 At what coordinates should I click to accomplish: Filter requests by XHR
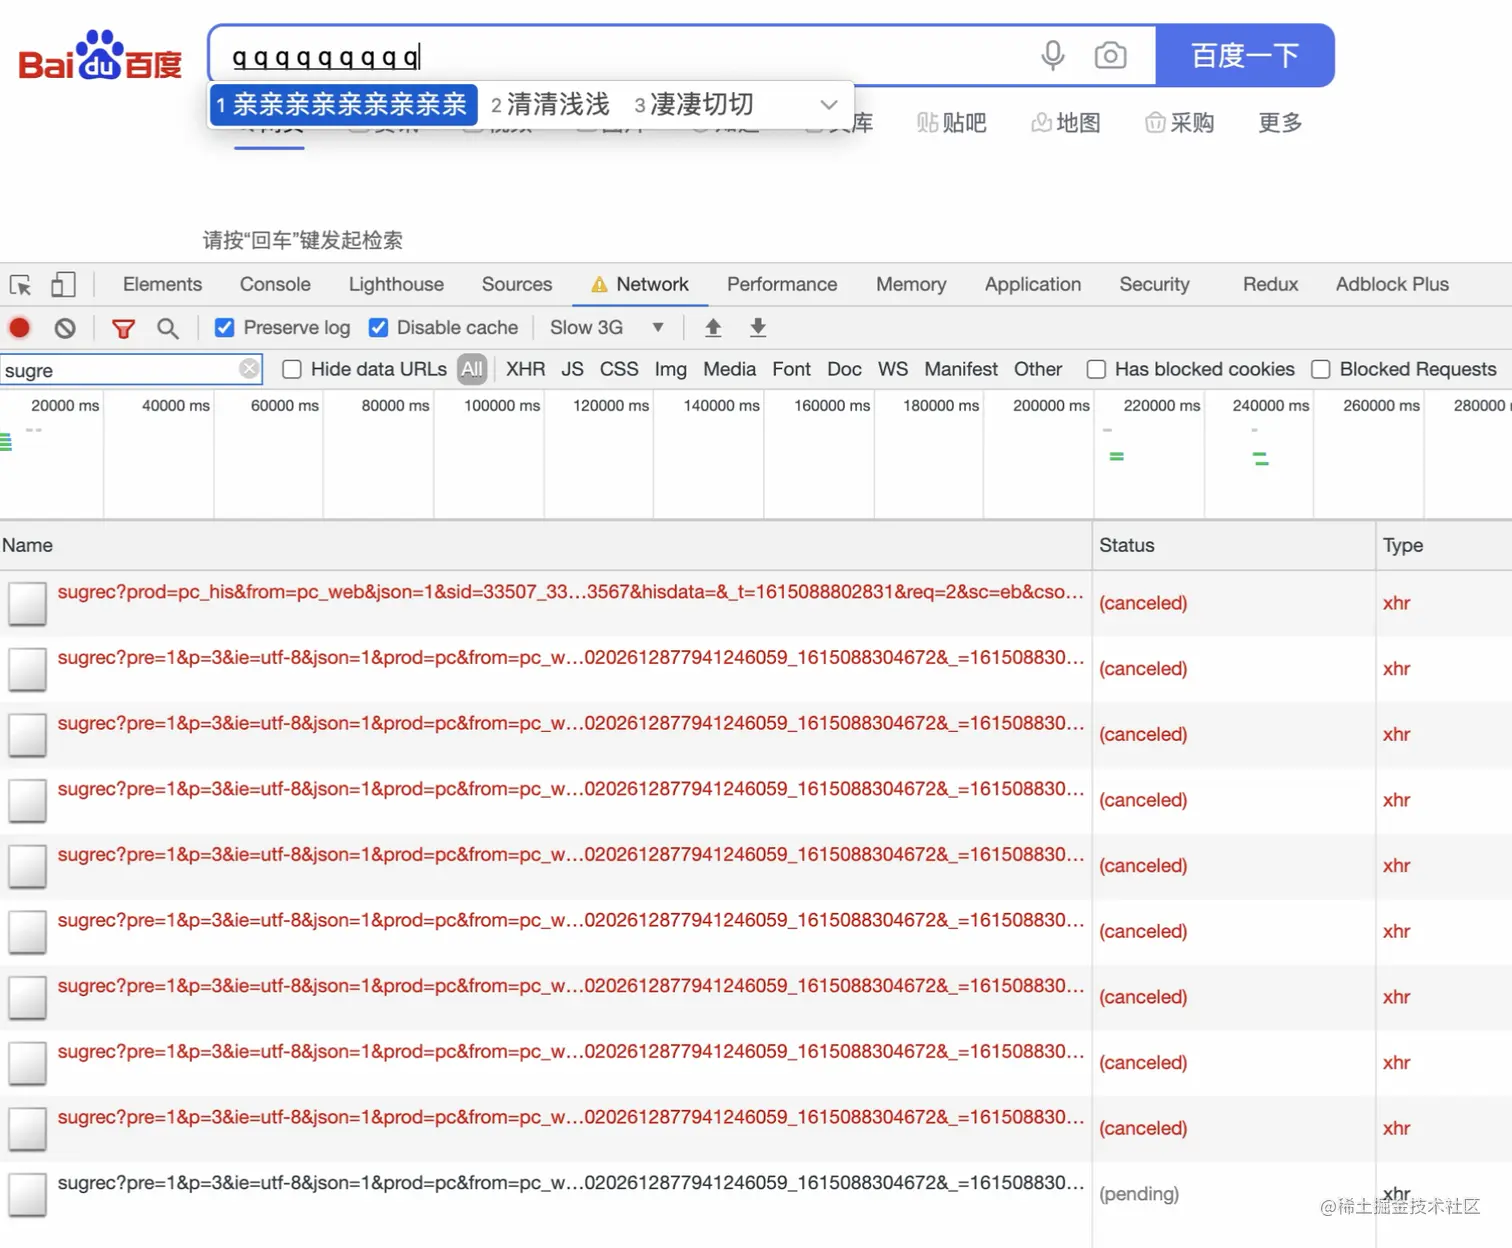tap(526, 369)
